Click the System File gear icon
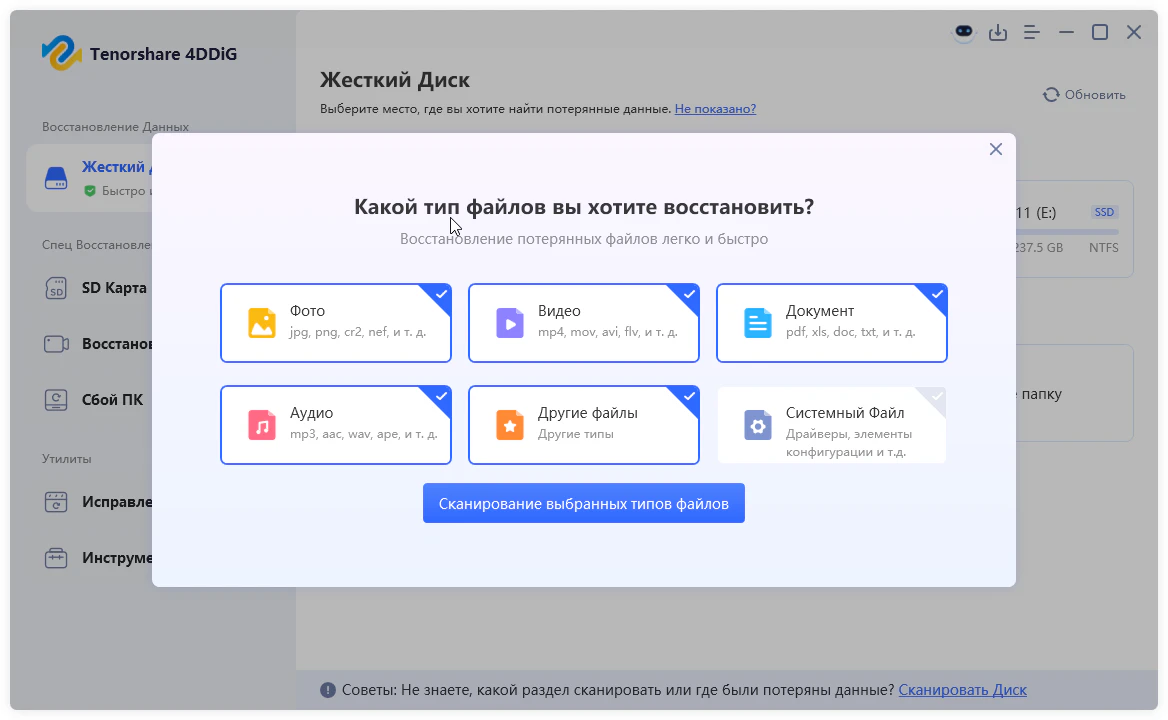1168x720 pixels. point(758,425)
